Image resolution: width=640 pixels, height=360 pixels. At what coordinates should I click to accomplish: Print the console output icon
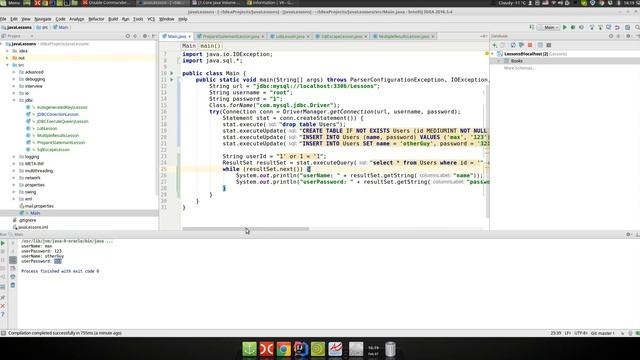click(13, 277)
